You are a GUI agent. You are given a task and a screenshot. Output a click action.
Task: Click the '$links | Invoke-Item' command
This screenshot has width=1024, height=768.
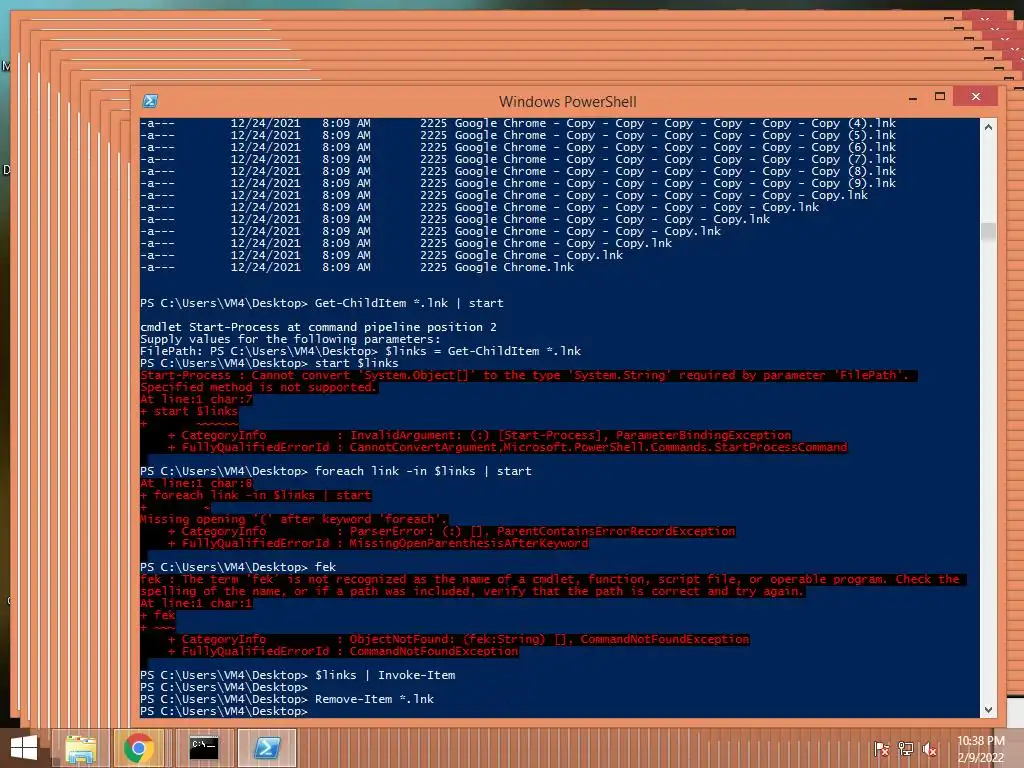(x=385, y=675)
